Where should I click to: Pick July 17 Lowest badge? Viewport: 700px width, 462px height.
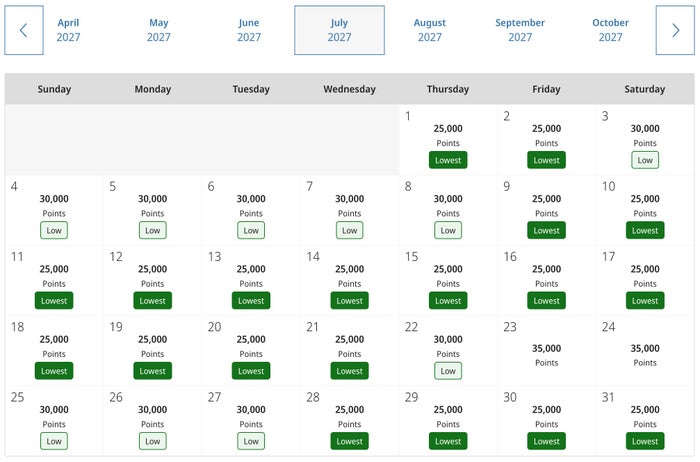pyautogui.click(x=645, y=300)
